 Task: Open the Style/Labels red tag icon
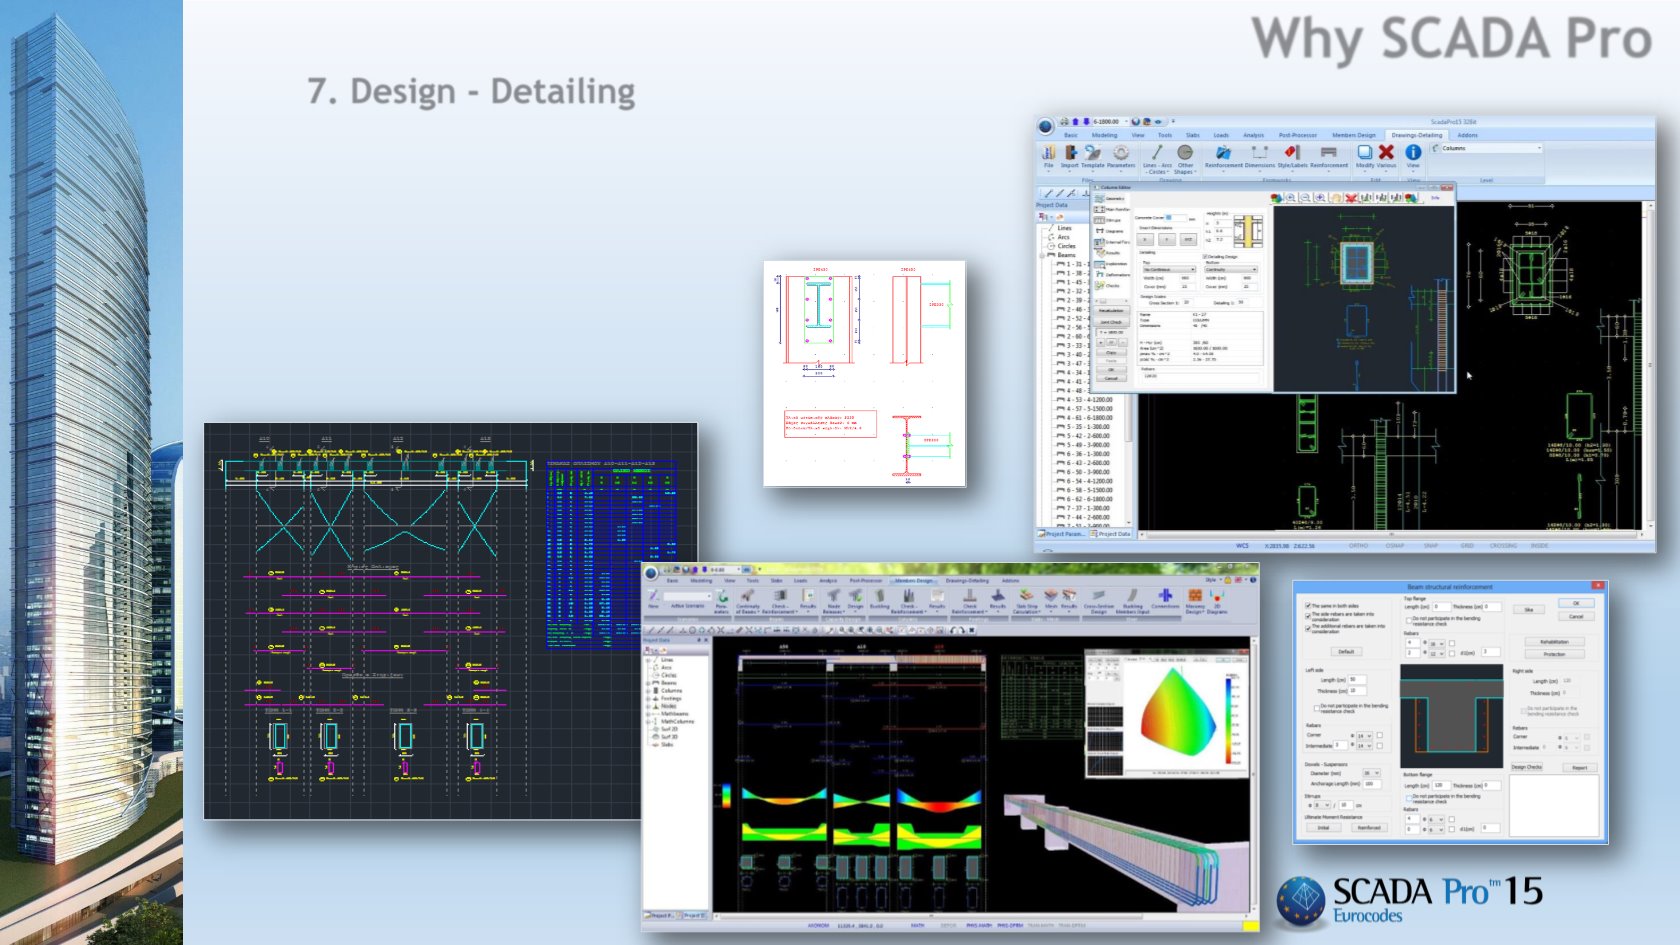click(x=1292, y=154)
